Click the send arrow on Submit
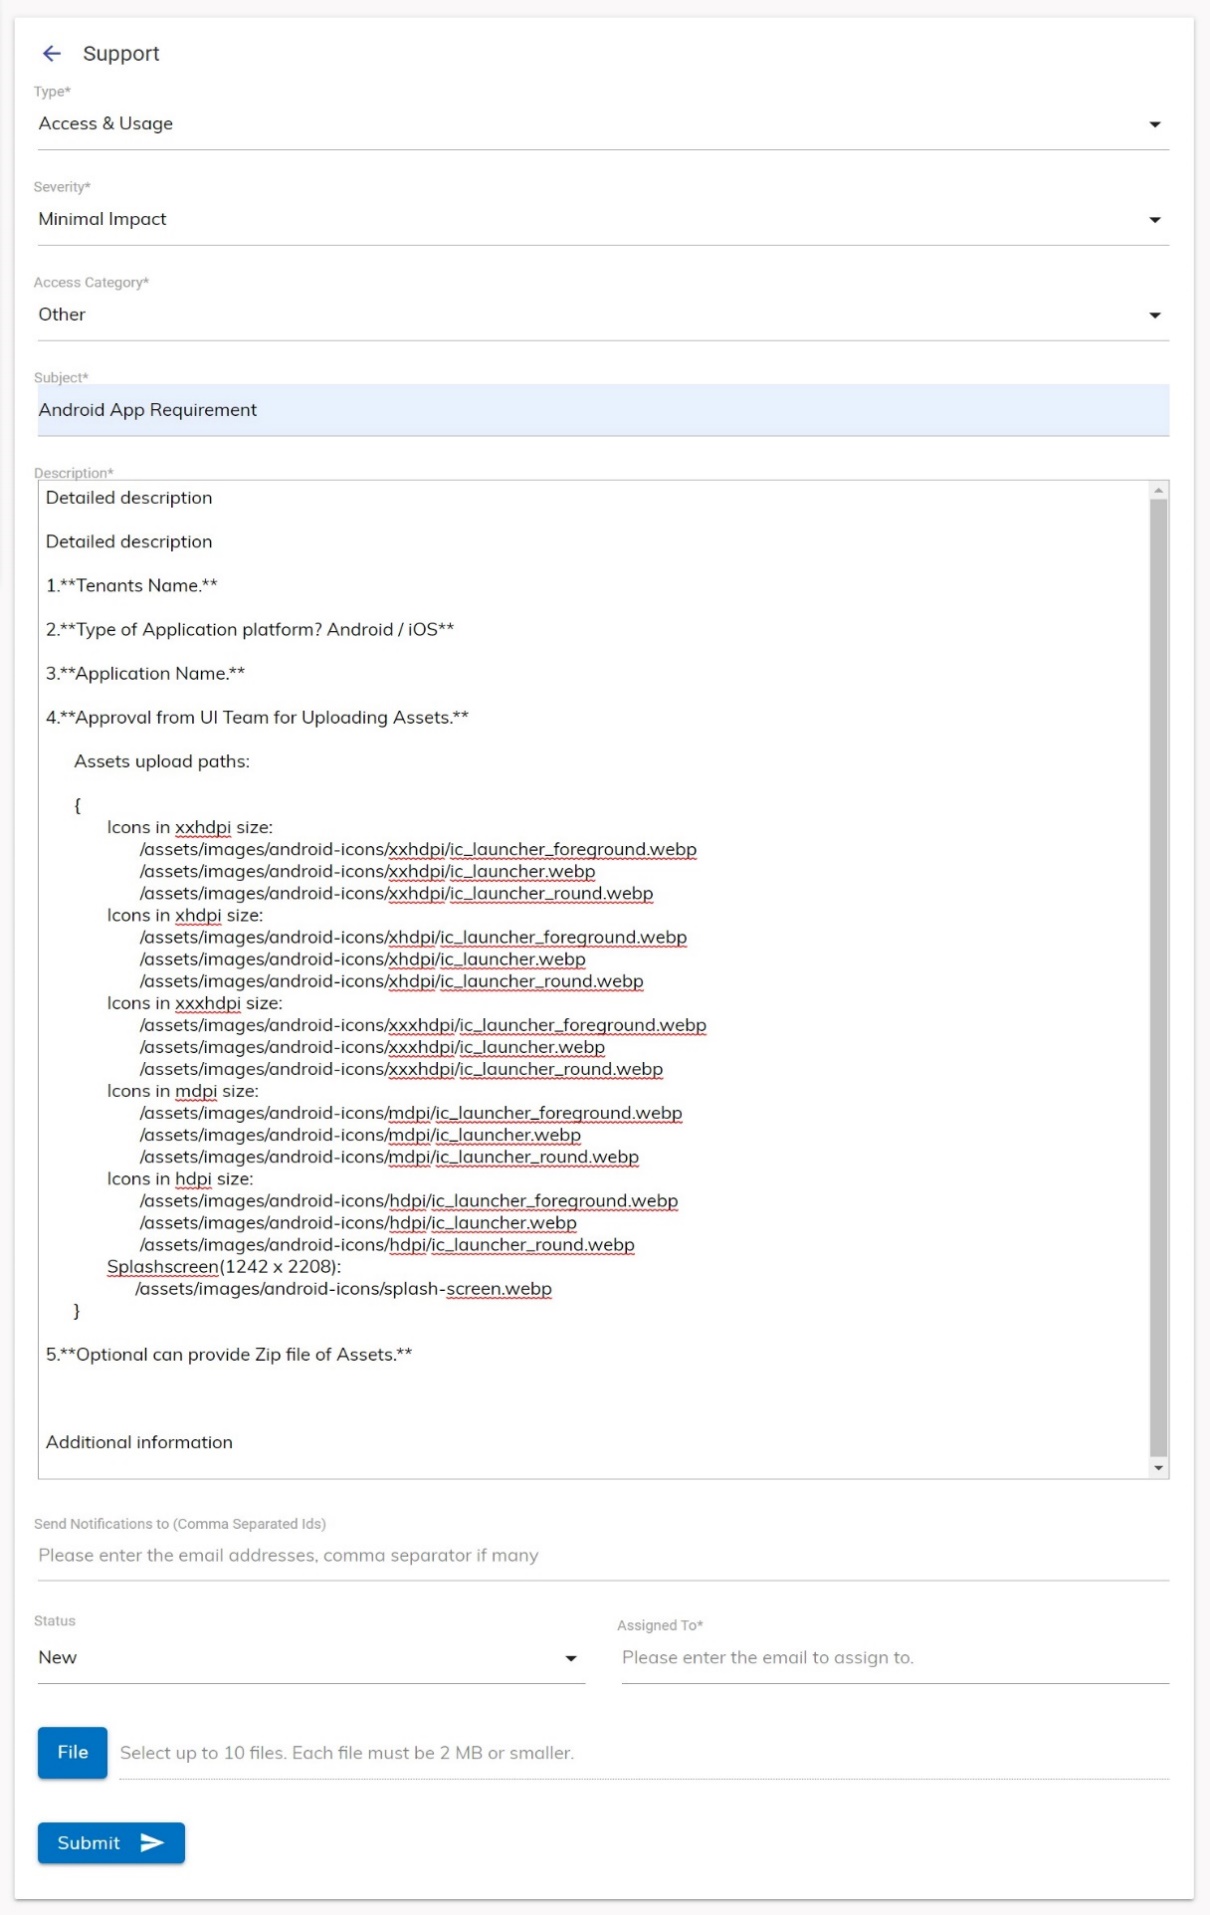Viewport: 1210px width, 1915px height. [152, 1843]
